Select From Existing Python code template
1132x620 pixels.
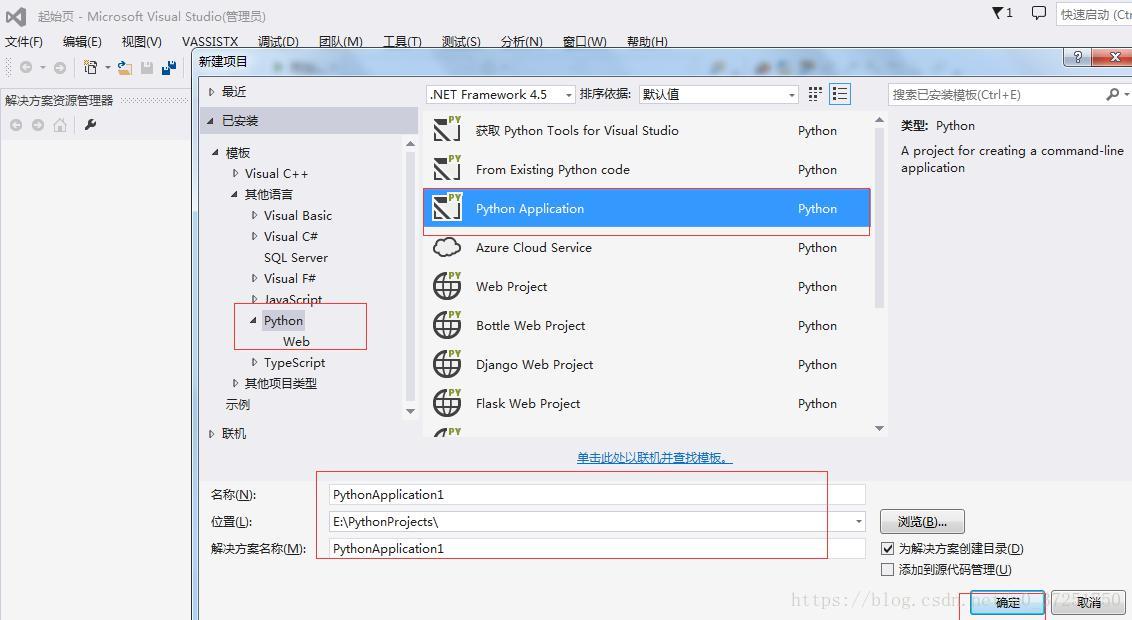[647, 170]
